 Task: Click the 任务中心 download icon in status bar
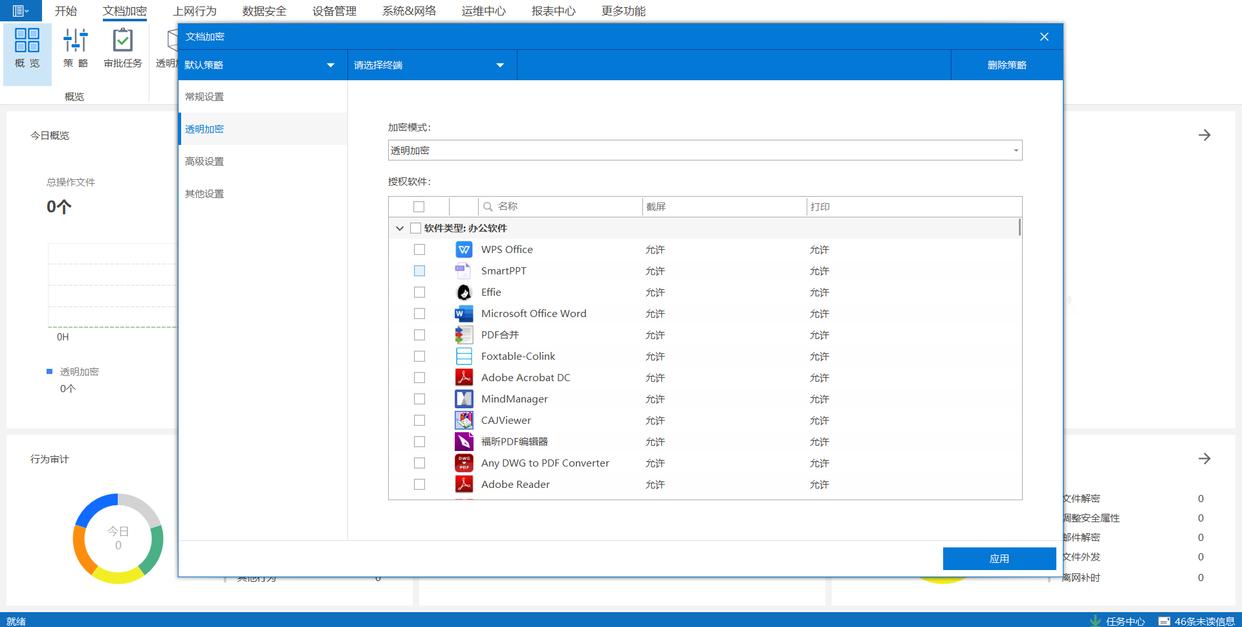pyautogui.click(x=1095, y=621)
